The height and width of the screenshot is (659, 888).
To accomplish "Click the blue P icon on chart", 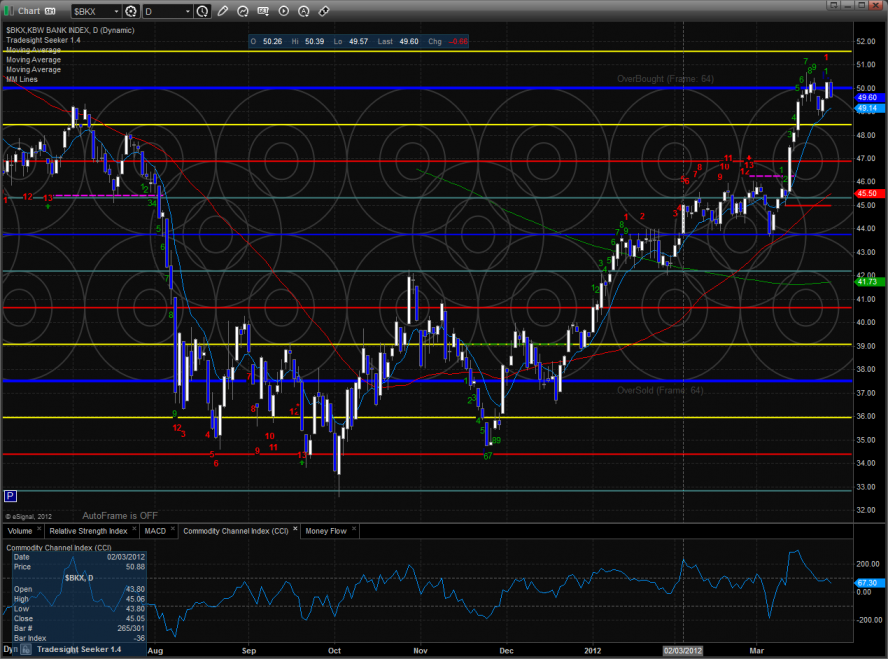I will coord(11,495).
